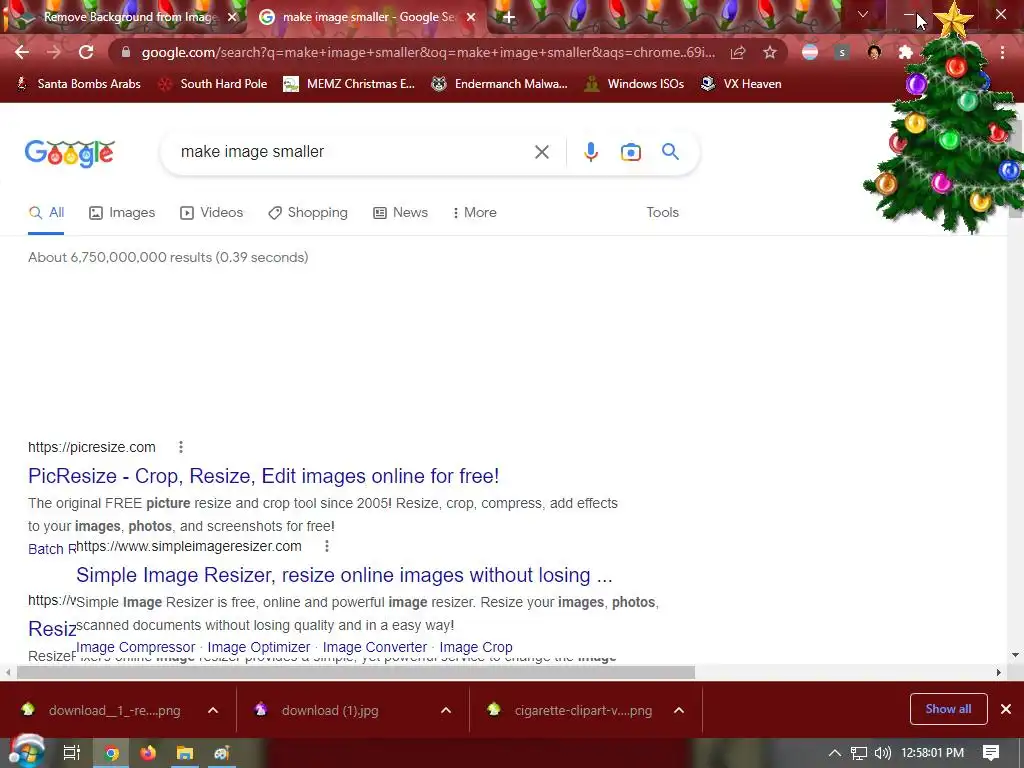Click the scroll left arrow of horizontal scrollbar

(7, 672)
